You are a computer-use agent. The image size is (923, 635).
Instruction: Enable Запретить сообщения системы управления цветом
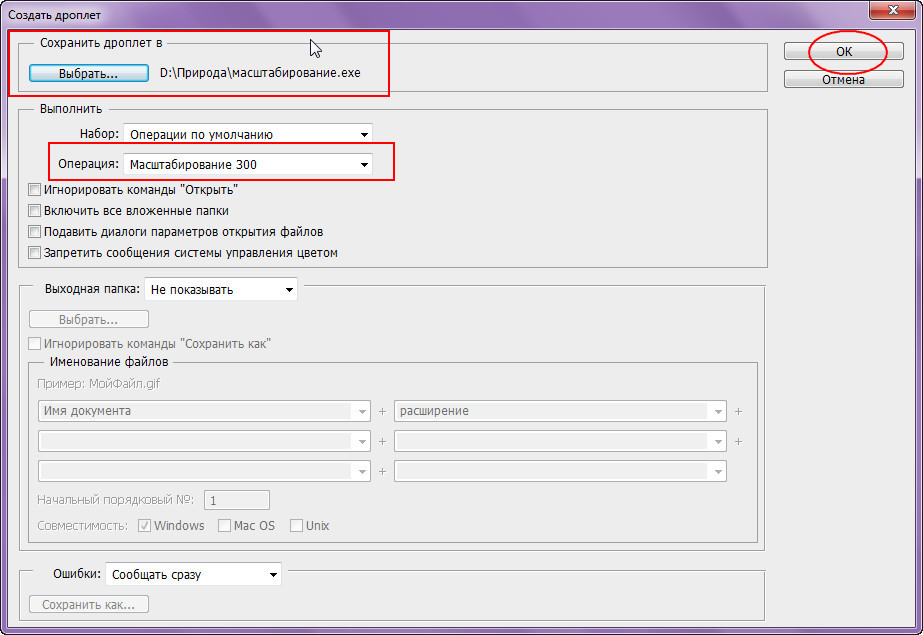(35, 253)
